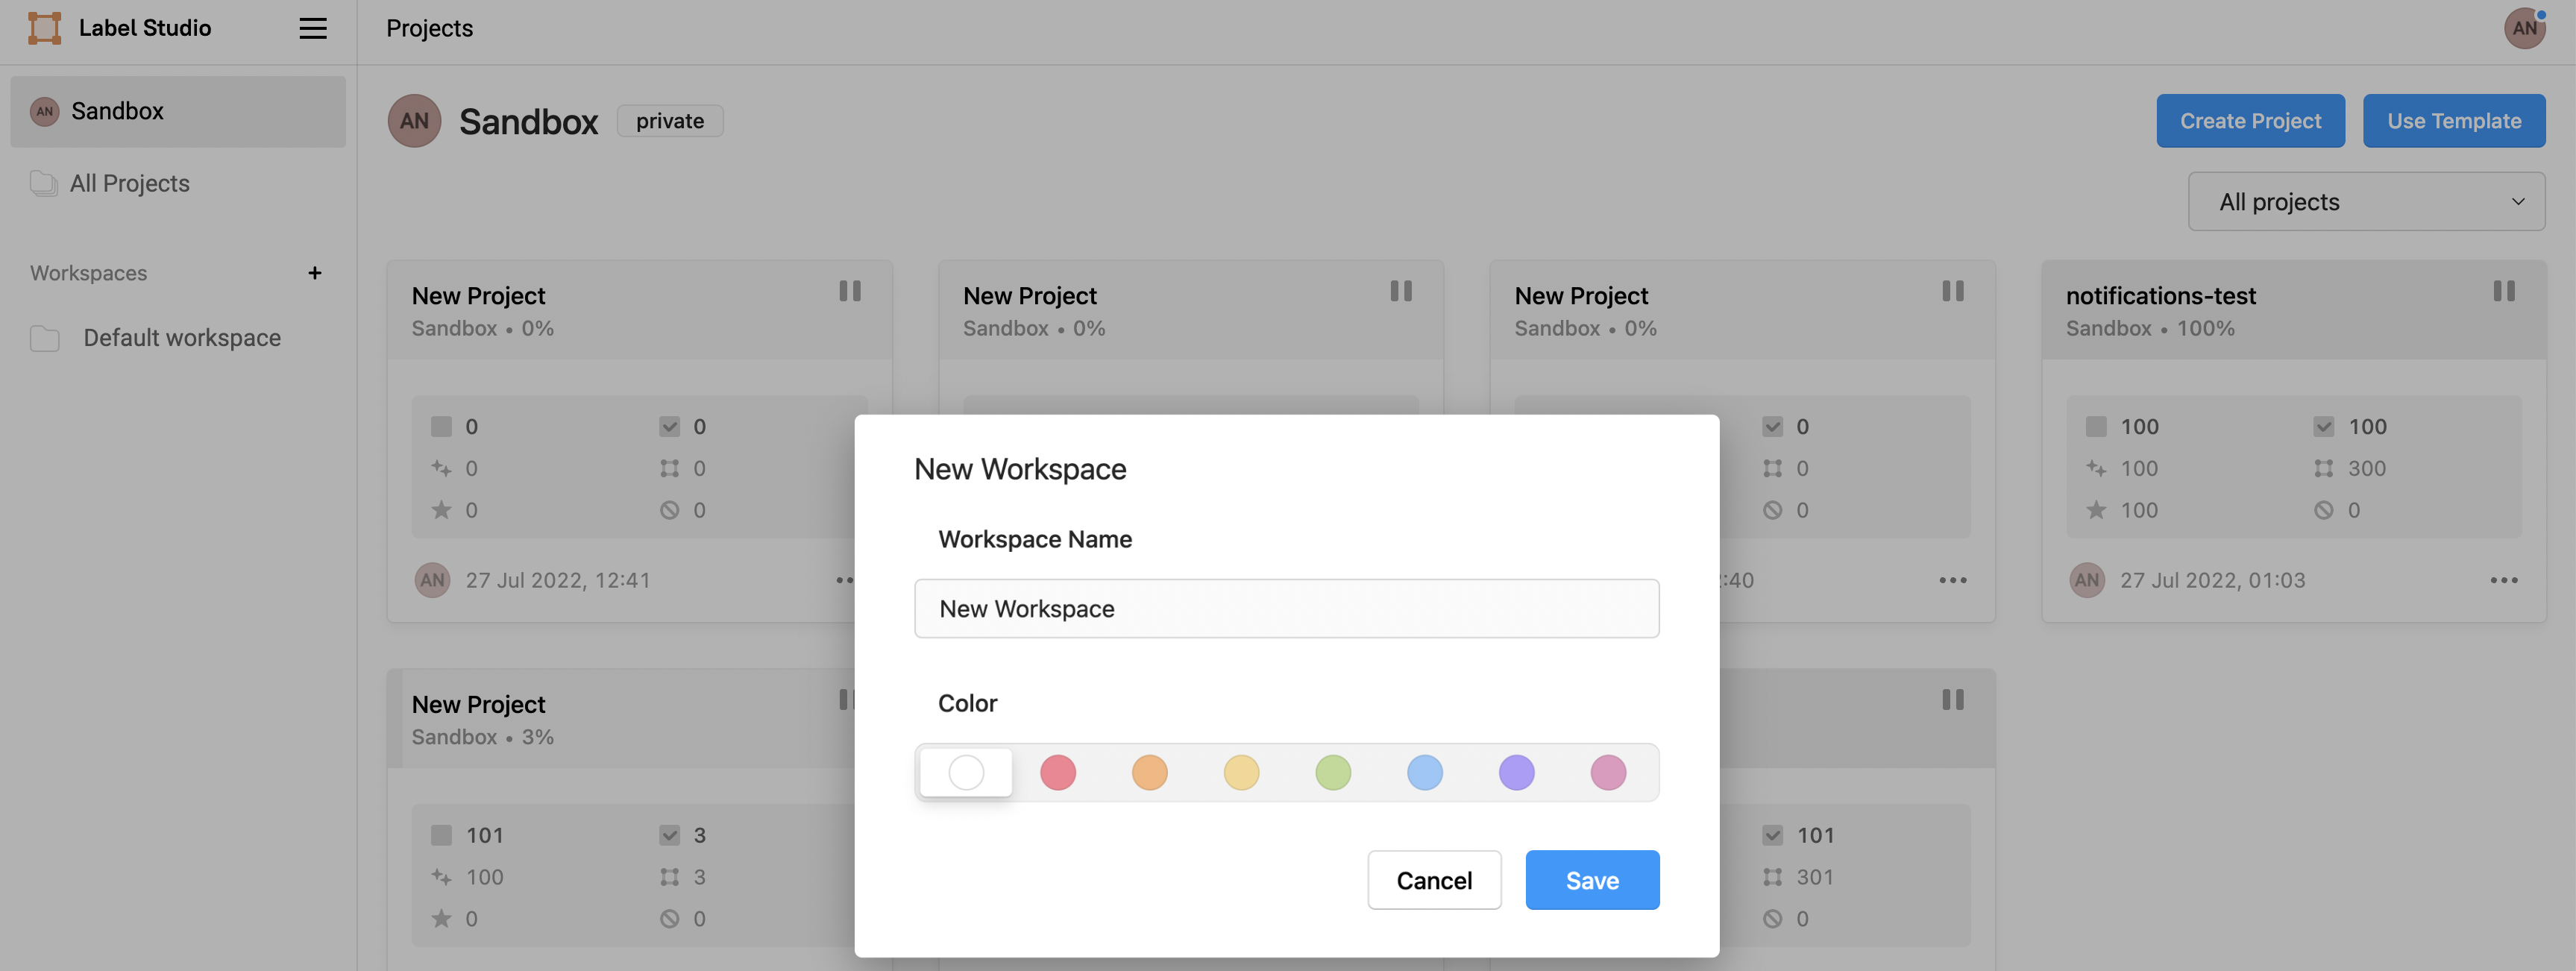Viewport: 2576px width, 971px height.
Task: Open the All projects dropdown
Action: [2365, 202]
